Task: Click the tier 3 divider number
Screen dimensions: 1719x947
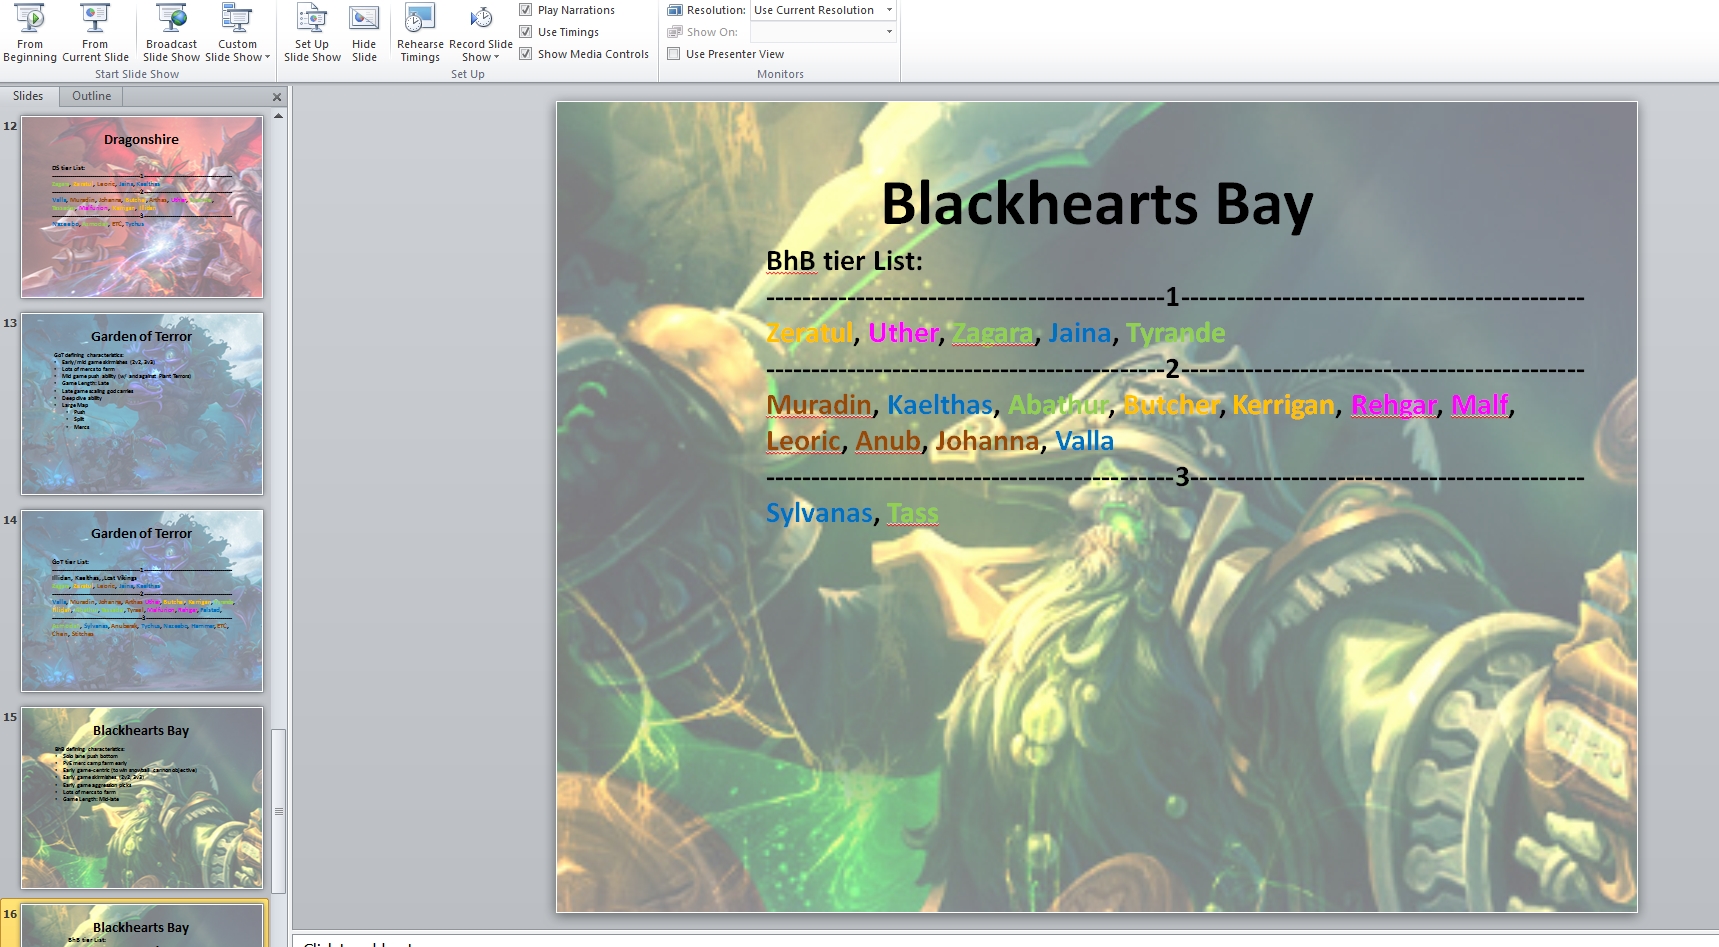Action: (x=1181, y=477)
